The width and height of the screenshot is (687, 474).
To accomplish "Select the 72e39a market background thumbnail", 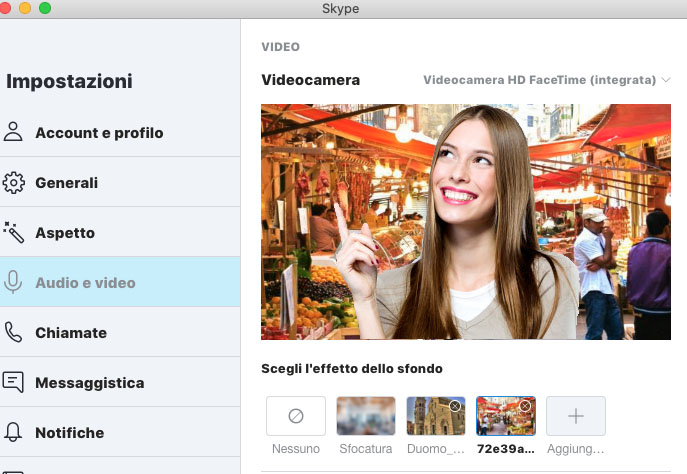I will click(x=506, y=416).
